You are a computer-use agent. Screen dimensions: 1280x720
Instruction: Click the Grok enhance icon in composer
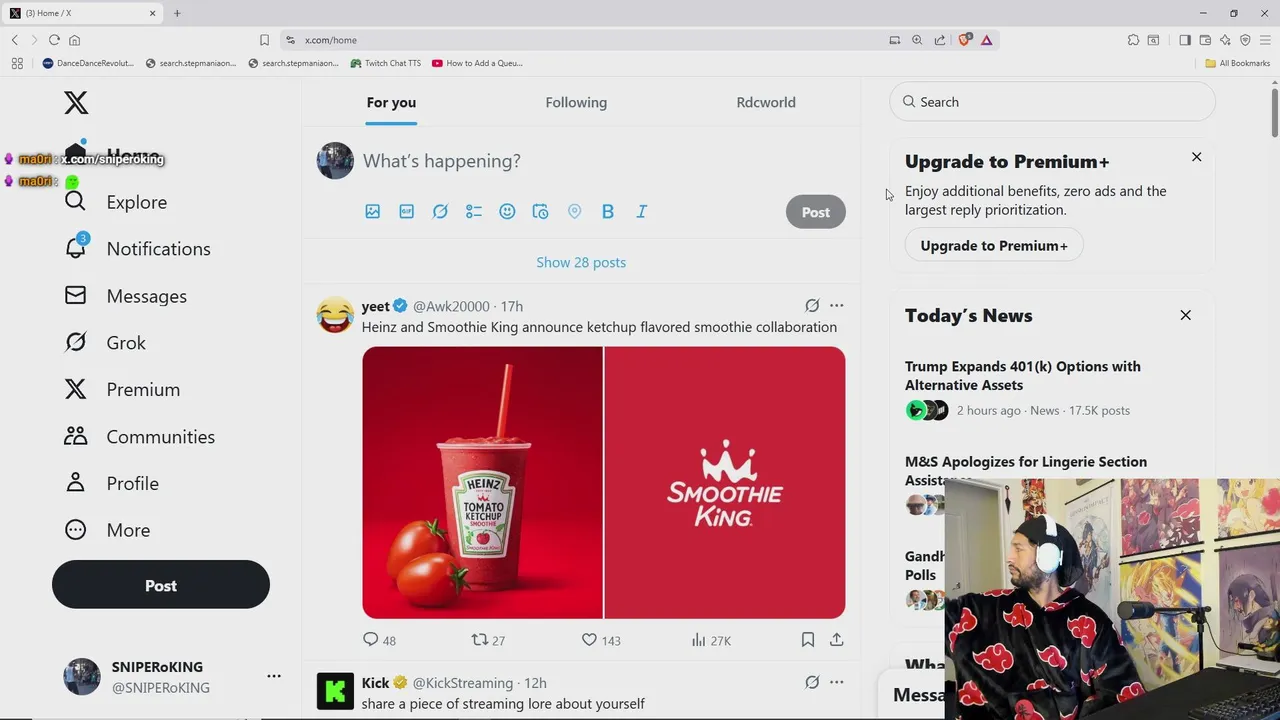coord(440,211)
